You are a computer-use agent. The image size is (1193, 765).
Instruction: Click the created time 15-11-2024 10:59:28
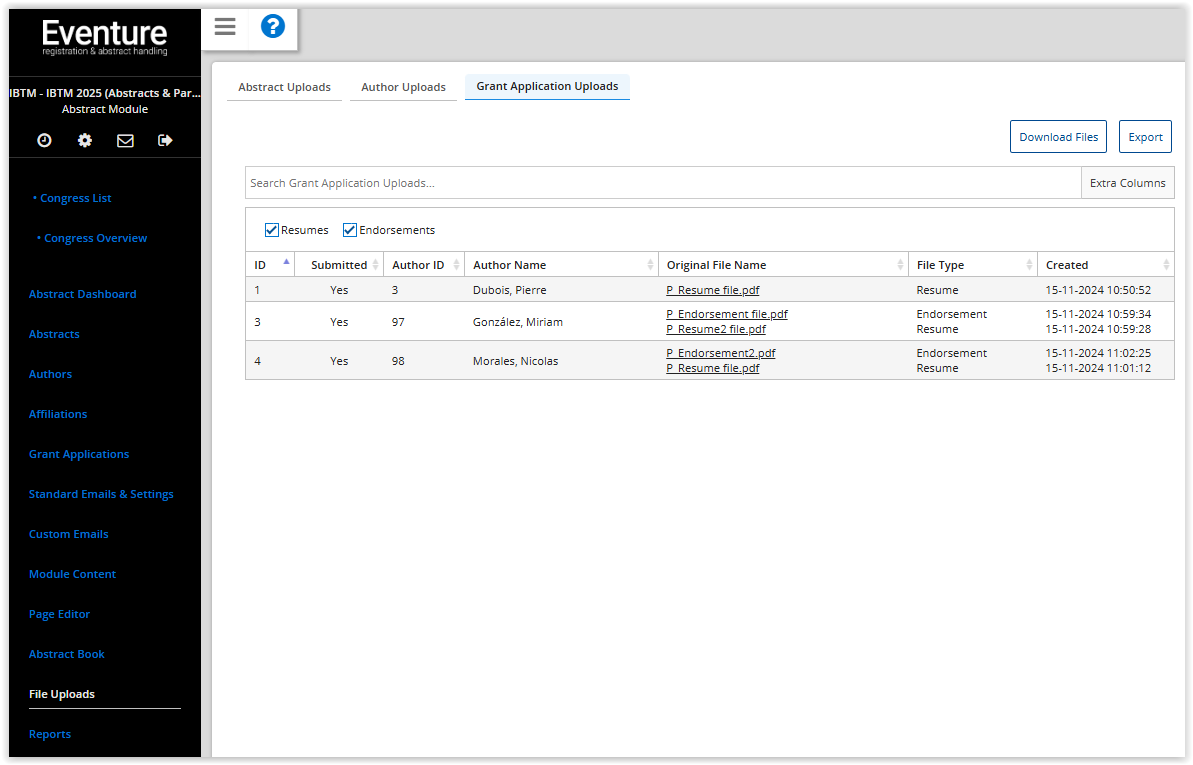click(1098, 329)
